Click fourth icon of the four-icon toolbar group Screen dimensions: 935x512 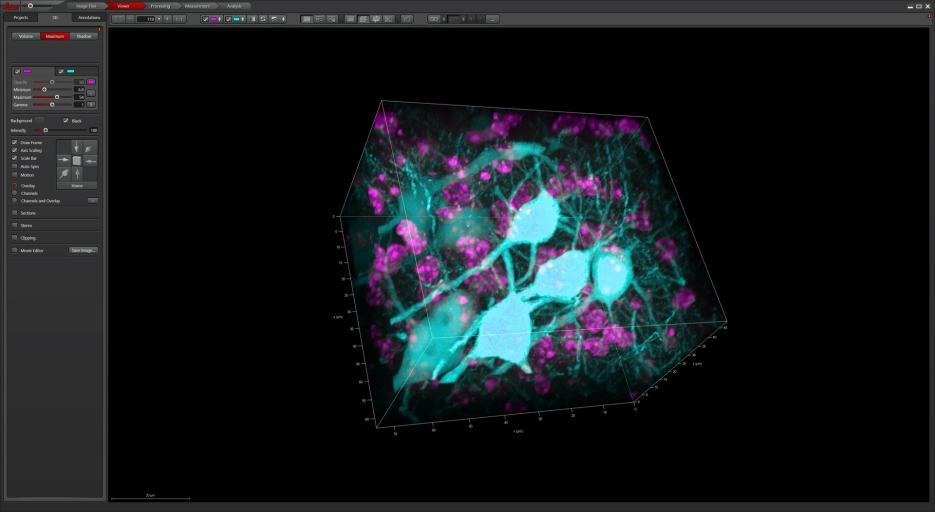pos(388,19)
